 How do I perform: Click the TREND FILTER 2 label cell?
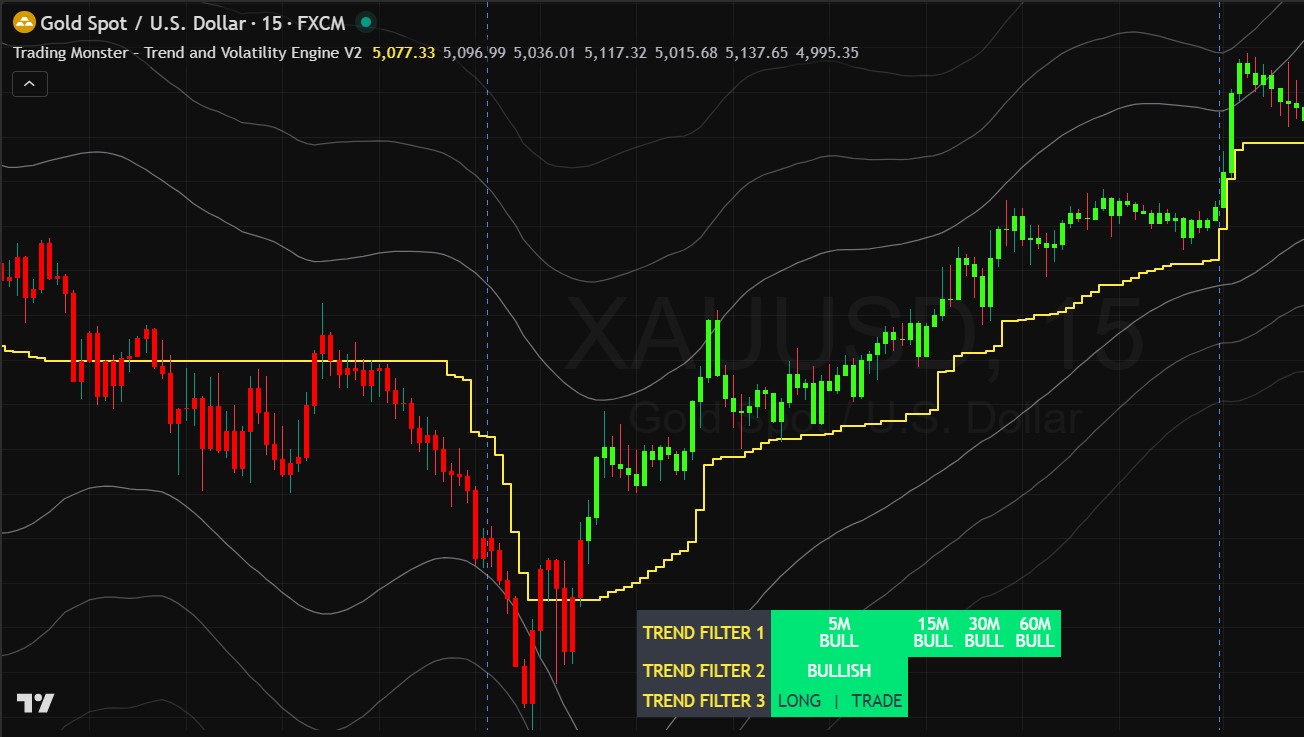click(x=704, y=671)
